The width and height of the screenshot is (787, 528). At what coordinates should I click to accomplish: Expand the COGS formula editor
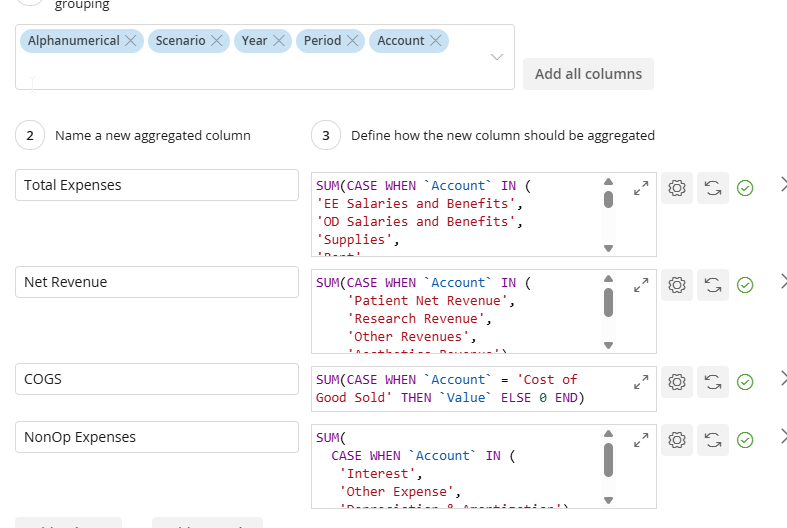(641, 381)
